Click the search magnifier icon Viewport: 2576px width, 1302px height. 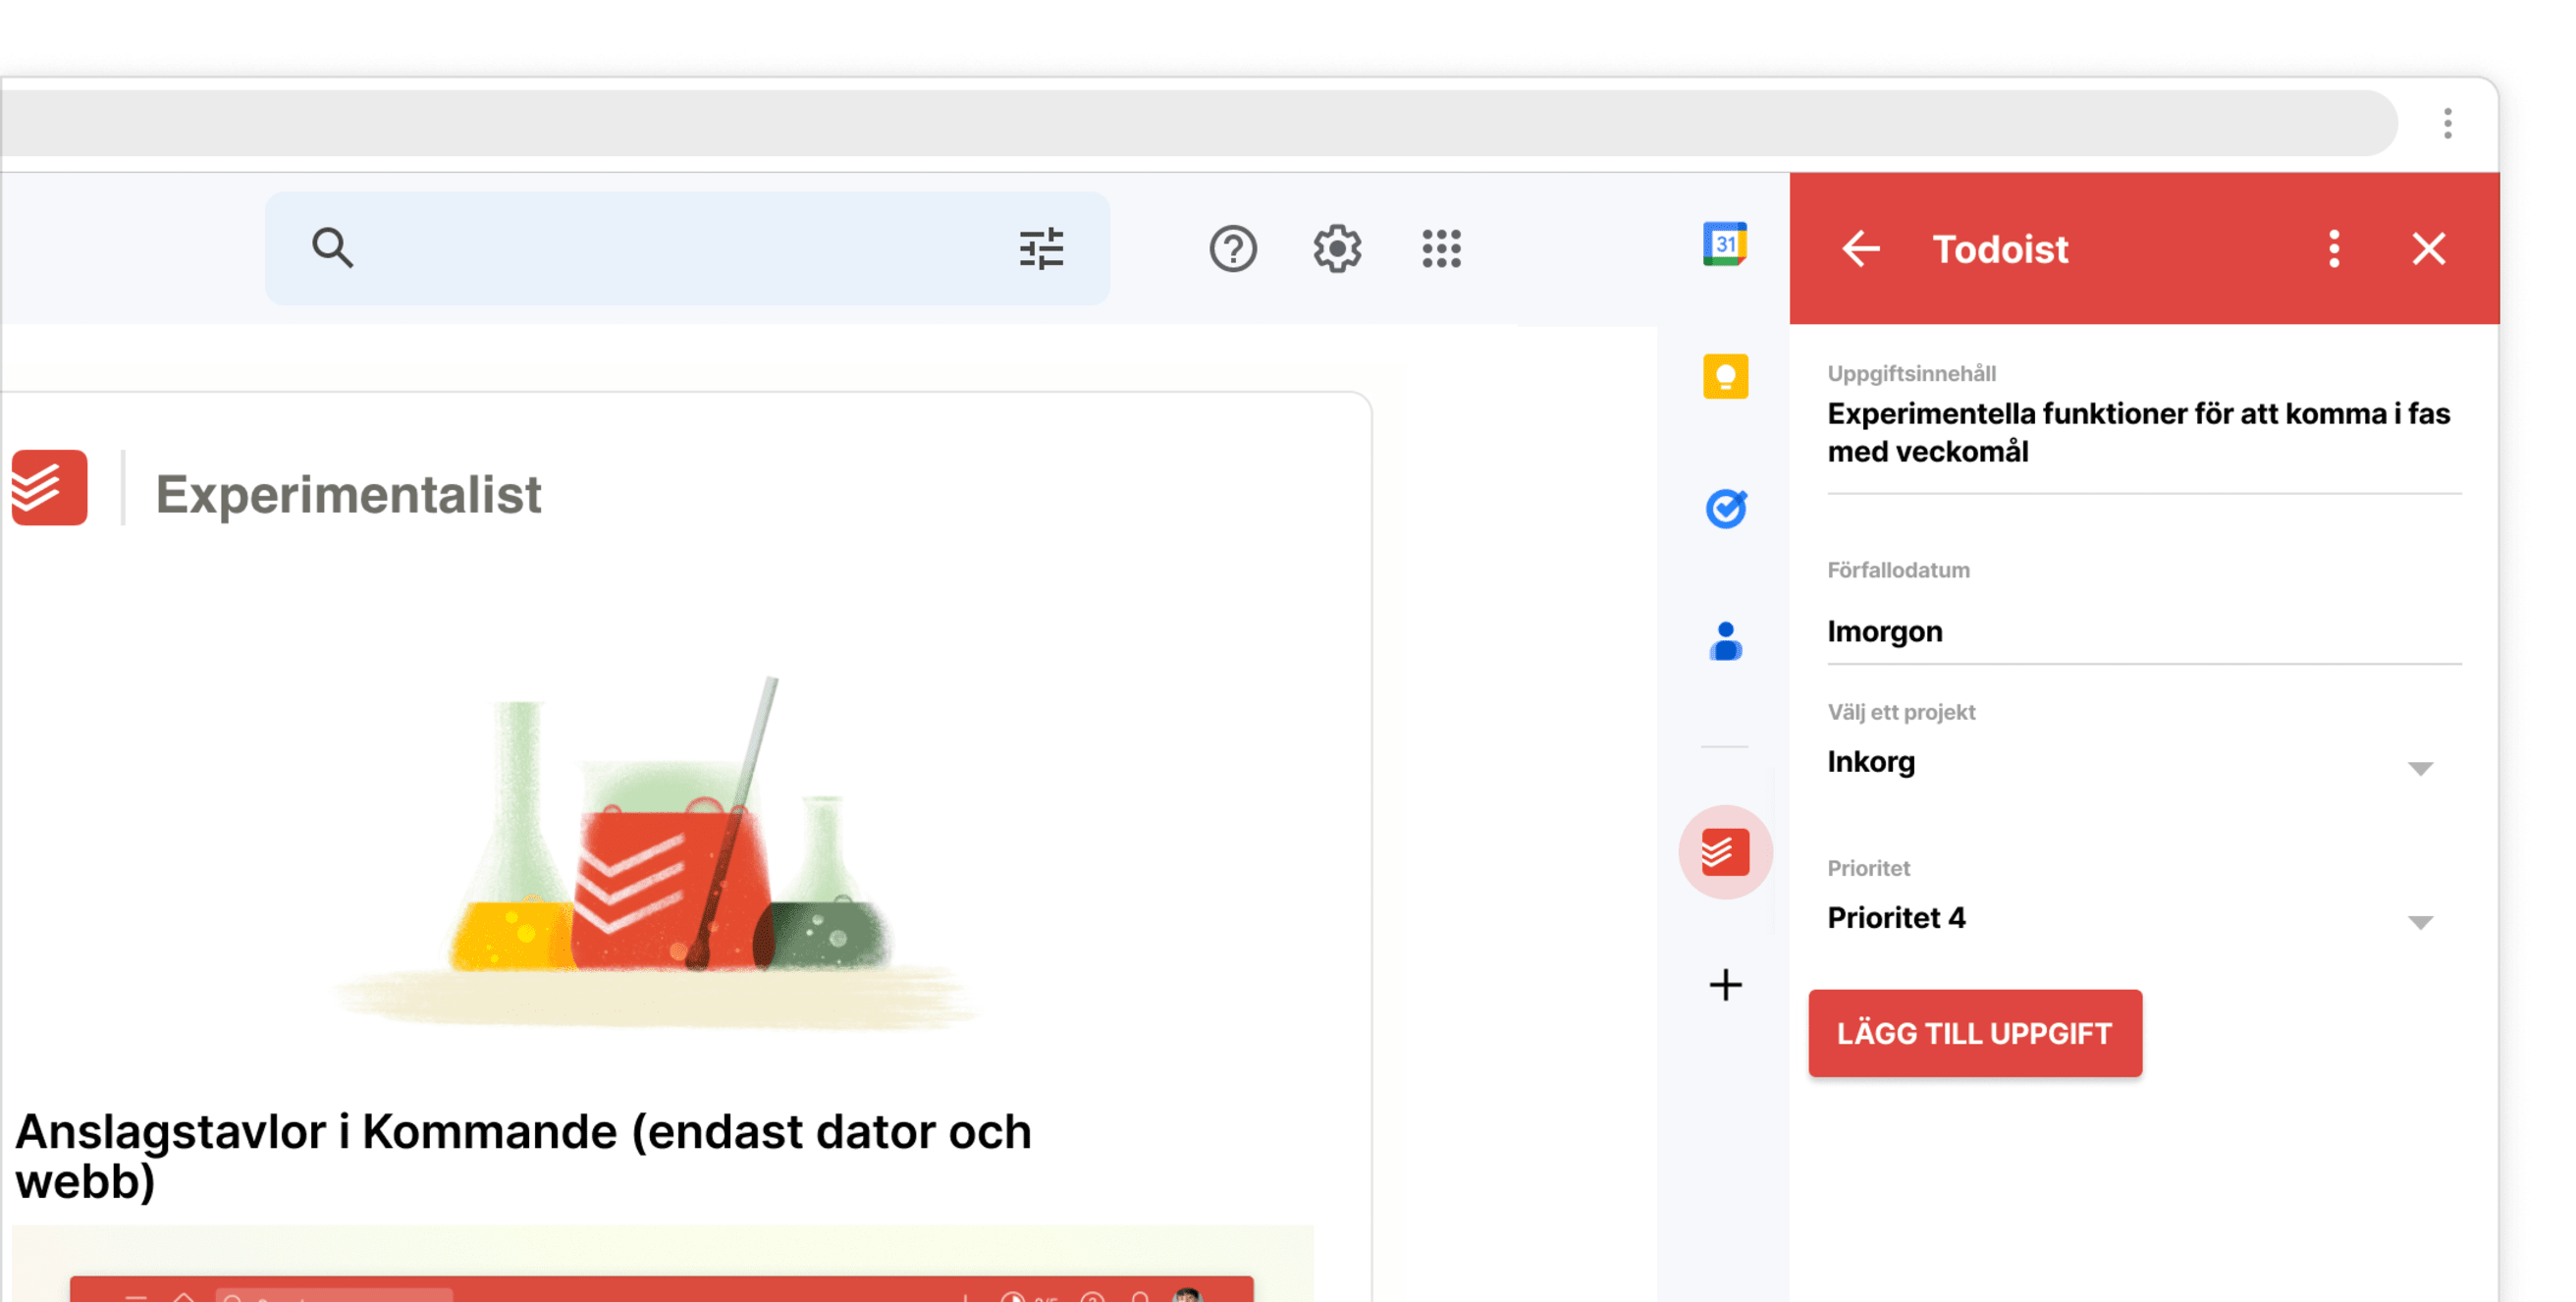pyautogui.click(x=332, y=248)
